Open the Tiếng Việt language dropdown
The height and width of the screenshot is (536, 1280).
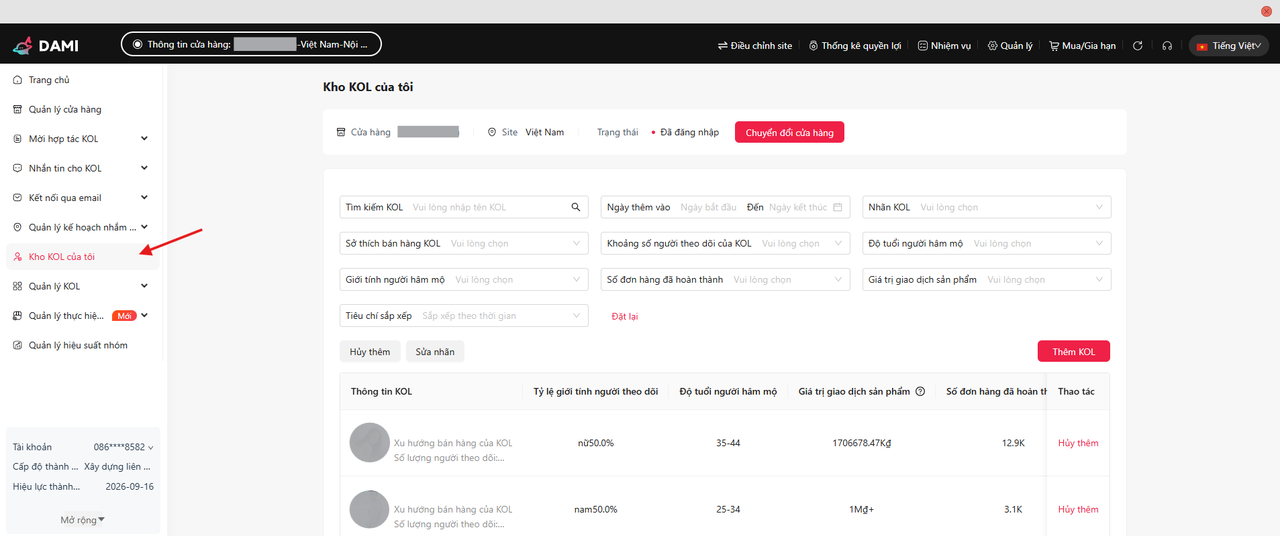click(x=1229, y=46)
